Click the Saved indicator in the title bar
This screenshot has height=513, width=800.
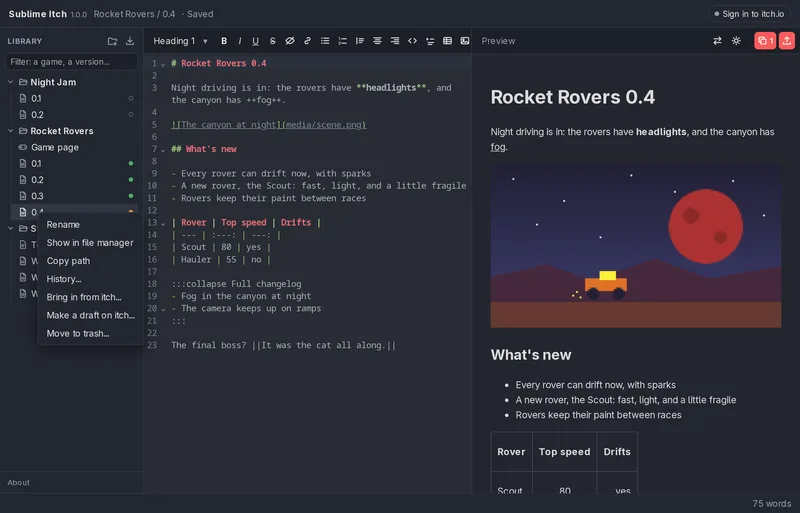tap(197, 14)
